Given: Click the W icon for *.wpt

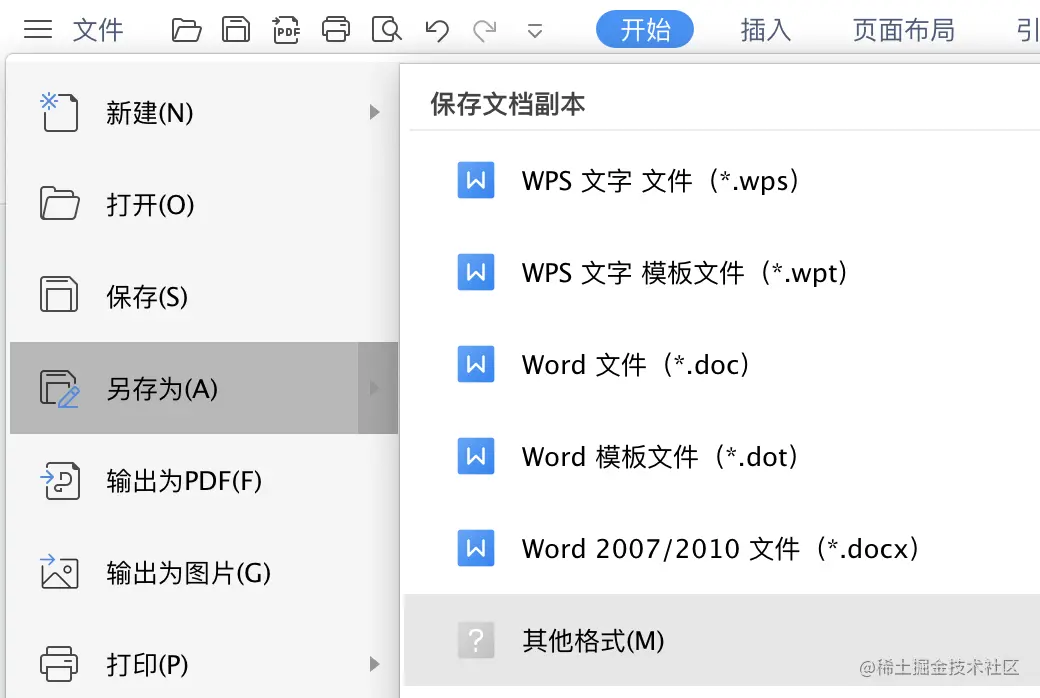Looking at the screenshot, I should [x=476, y=272].
